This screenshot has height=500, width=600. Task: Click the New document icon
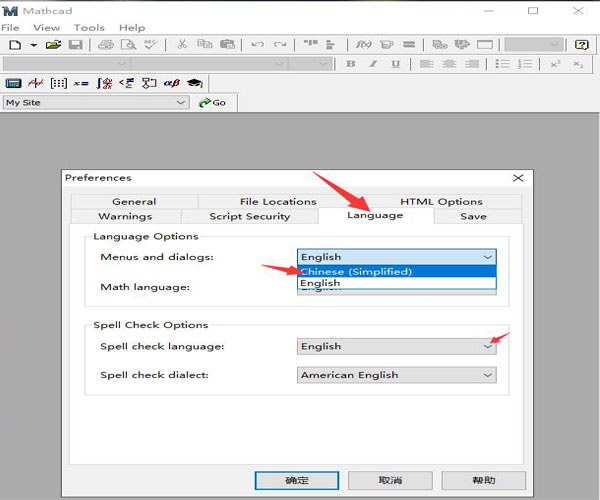pyautogui.click(x=14, y=45)
